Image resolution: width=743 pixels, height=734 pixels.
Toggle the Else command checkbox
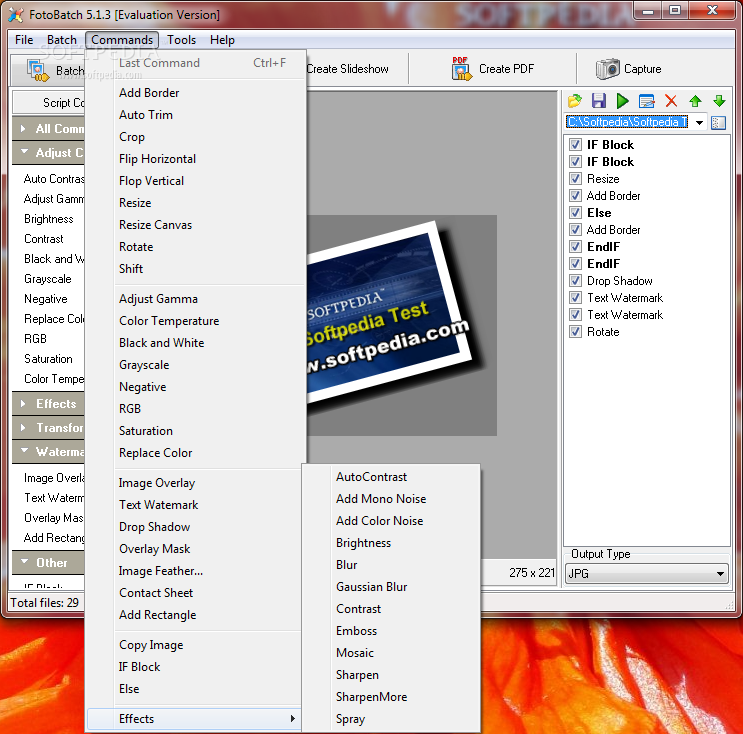pos(575,213)
